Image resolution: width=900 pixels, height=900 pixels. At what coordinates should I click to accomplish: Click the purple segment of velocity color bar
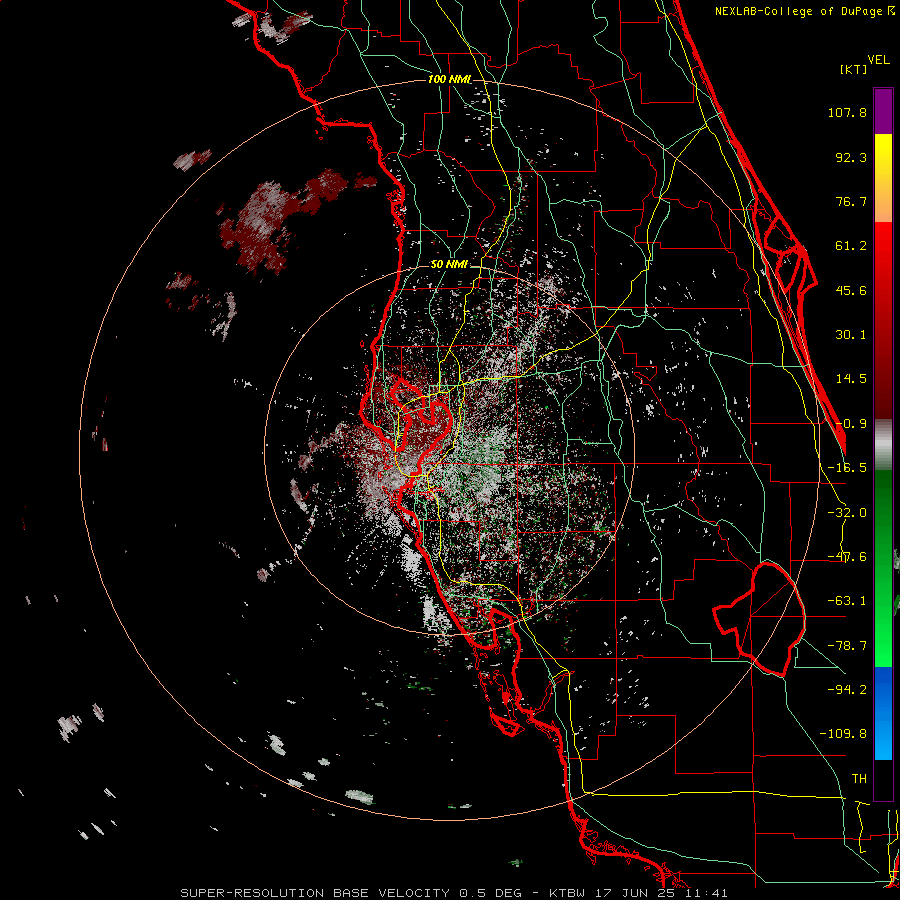click(883, 111)
